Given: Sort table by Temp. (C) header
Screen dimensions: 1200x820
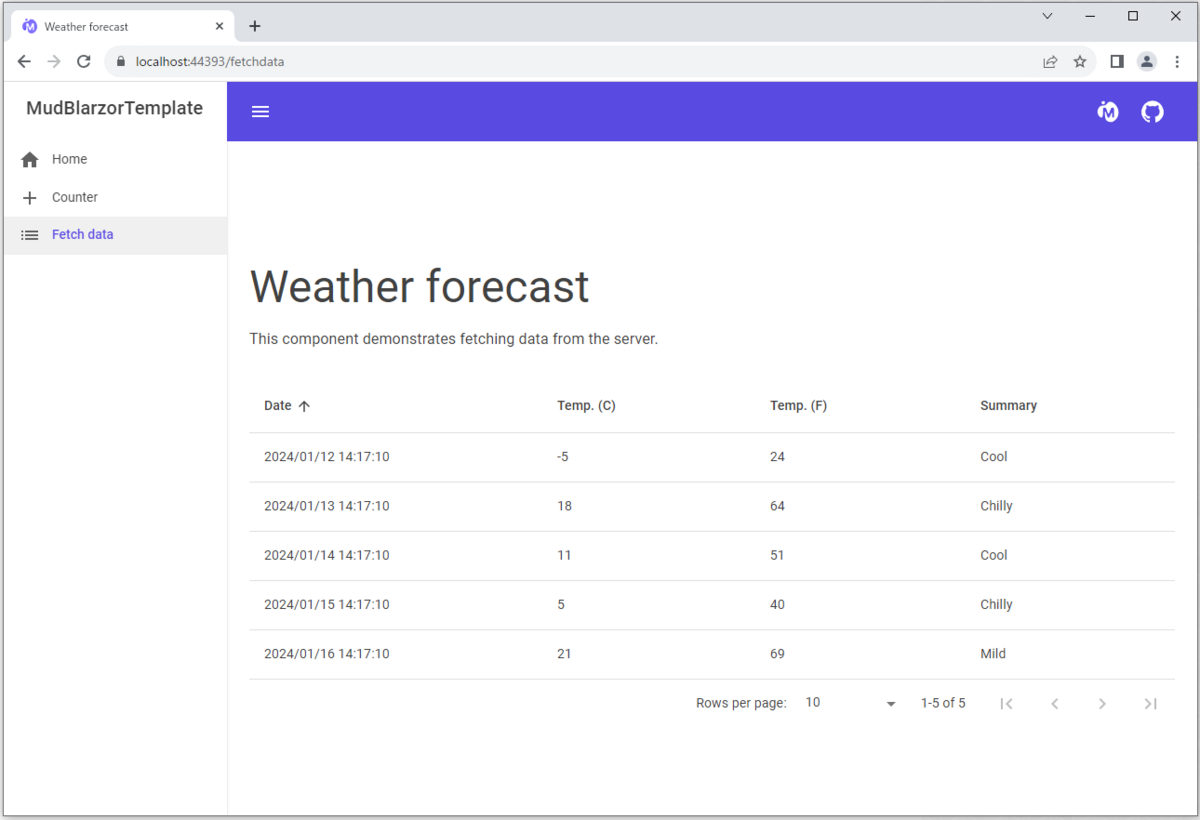Looking at the screenshot, I should coord(586,406).
